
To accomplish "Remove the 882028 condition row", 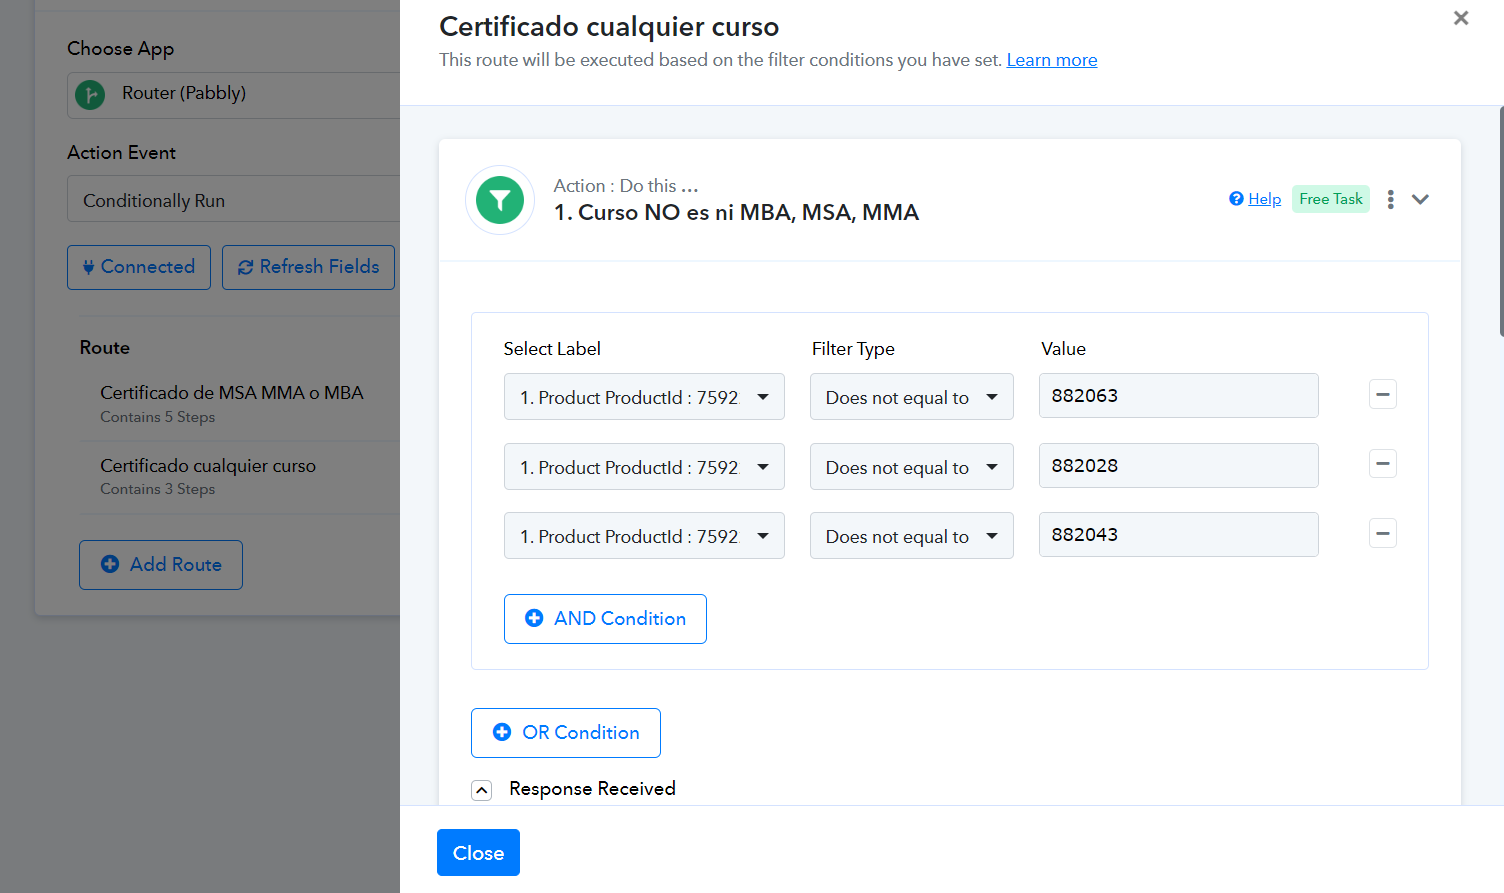I will click(x=1382, y=464).
